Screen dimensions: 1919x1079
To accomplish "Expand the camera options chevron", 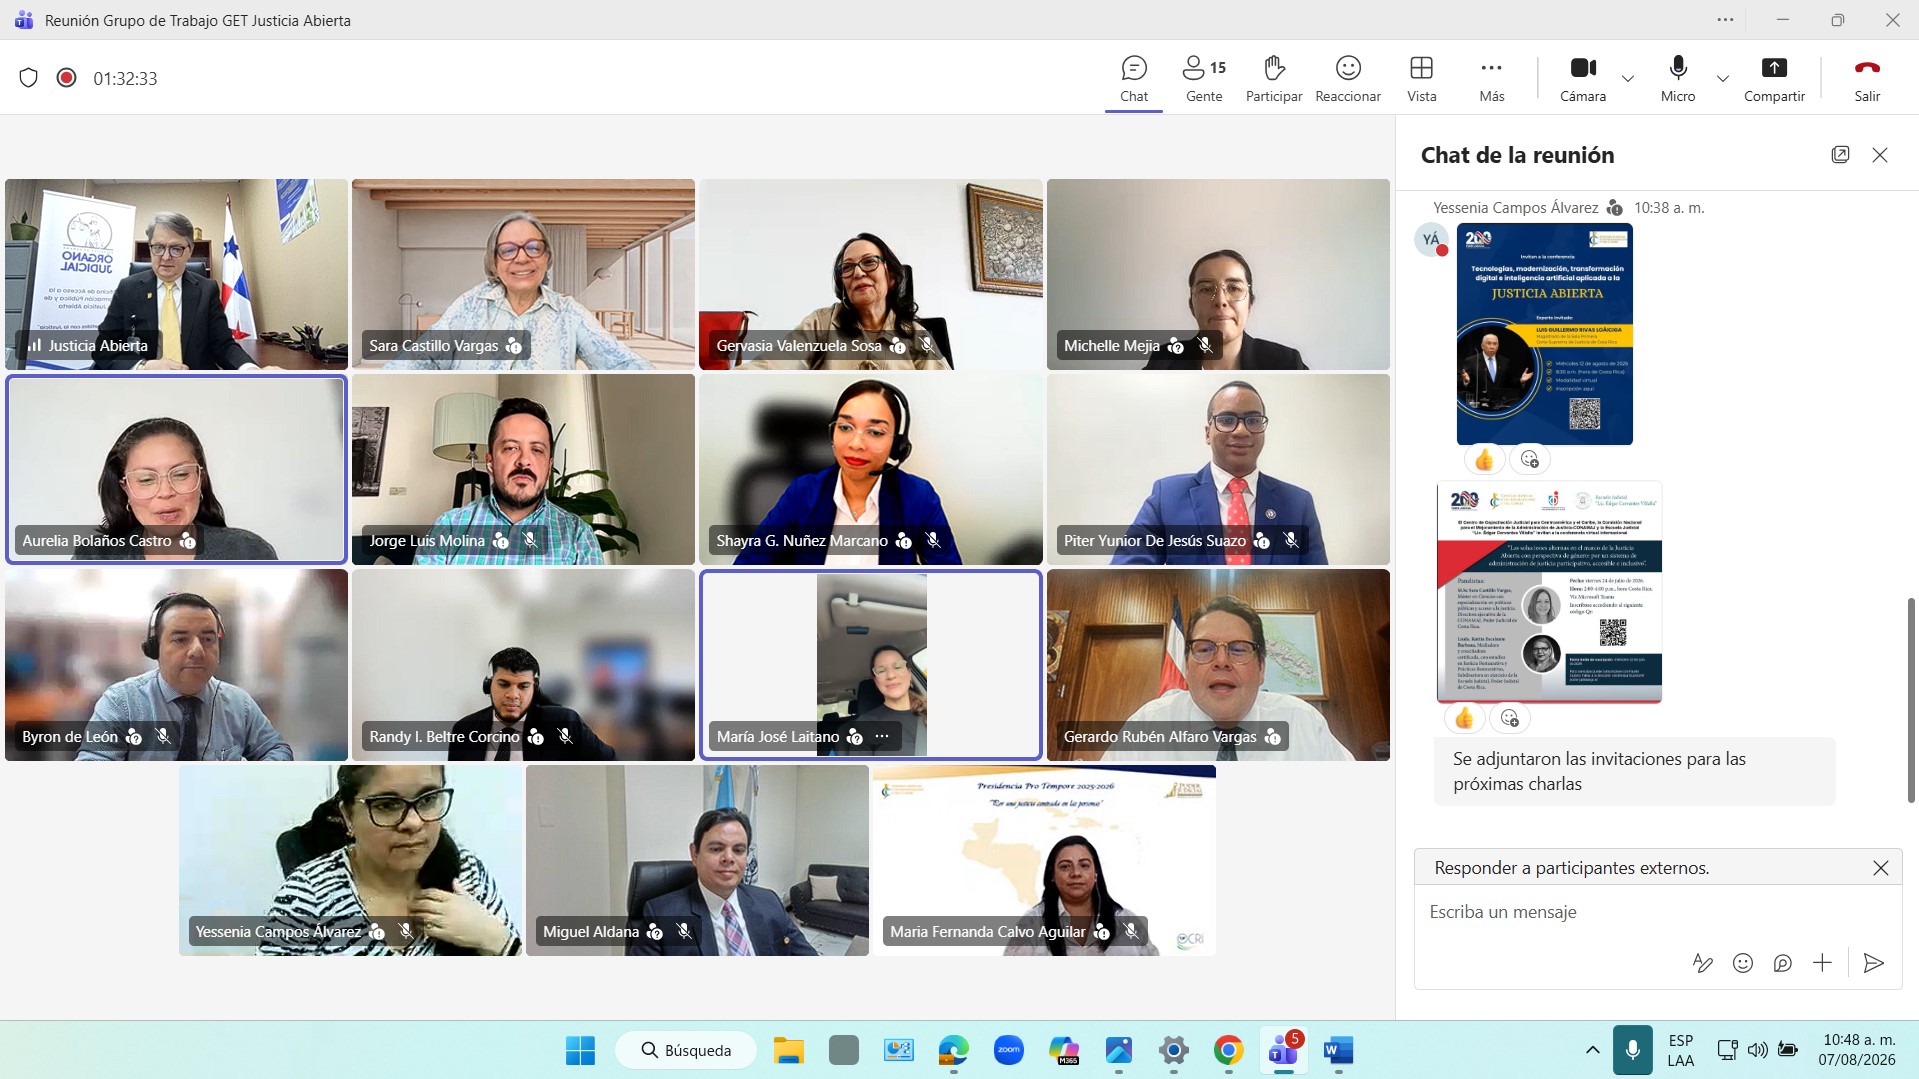I will [x=1628, y=79].
